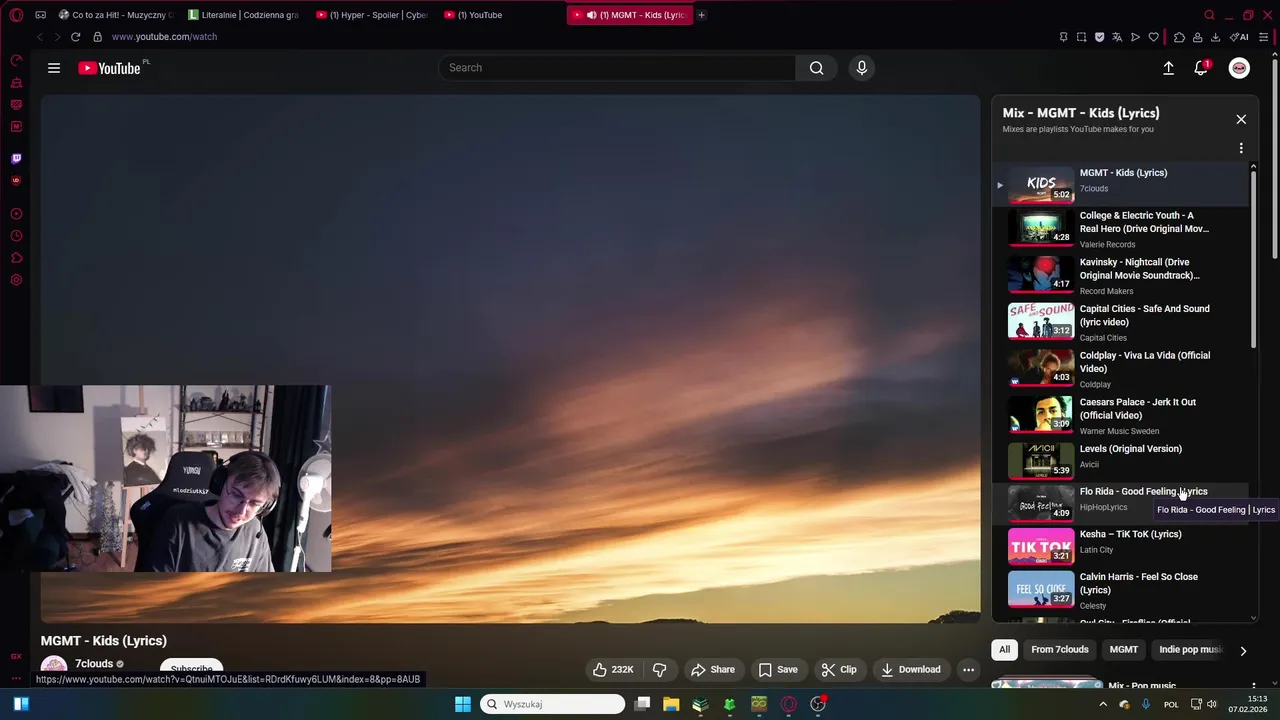The width and height of the screenshot is (1280, 720).
Task: Open more actions ellipsis under video
Action: point(968,670)
